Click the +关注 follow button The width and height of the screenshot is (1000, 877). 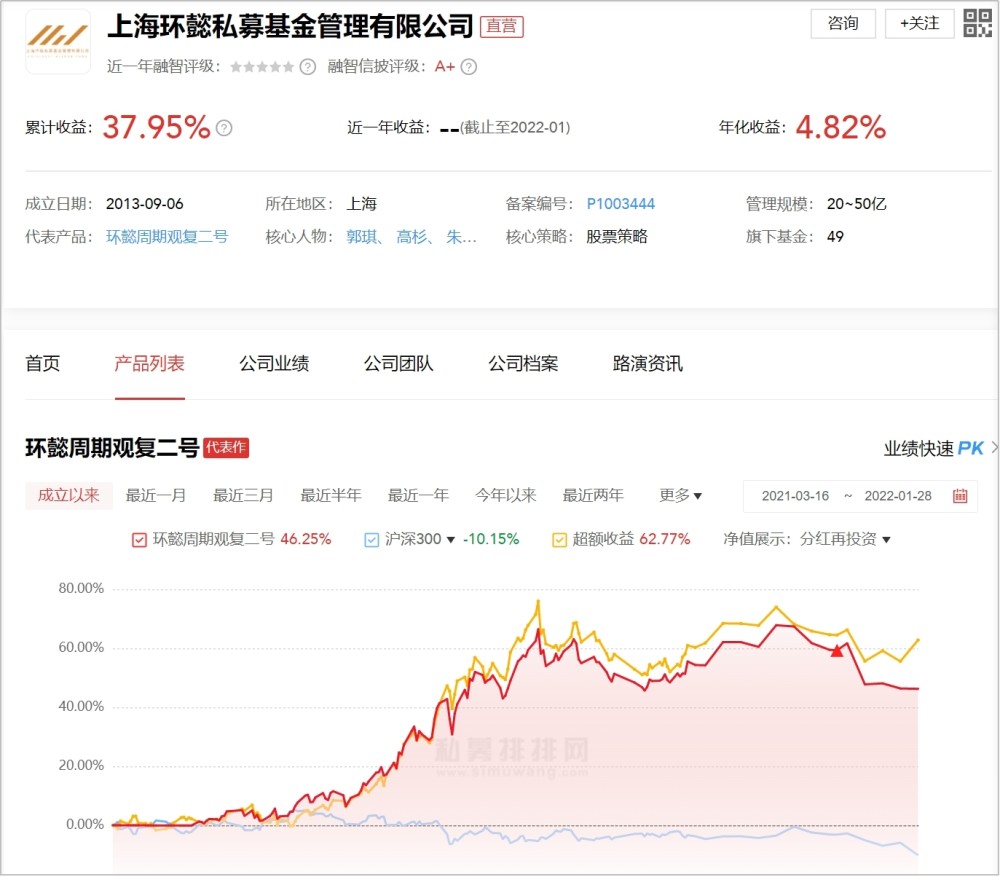920,24
